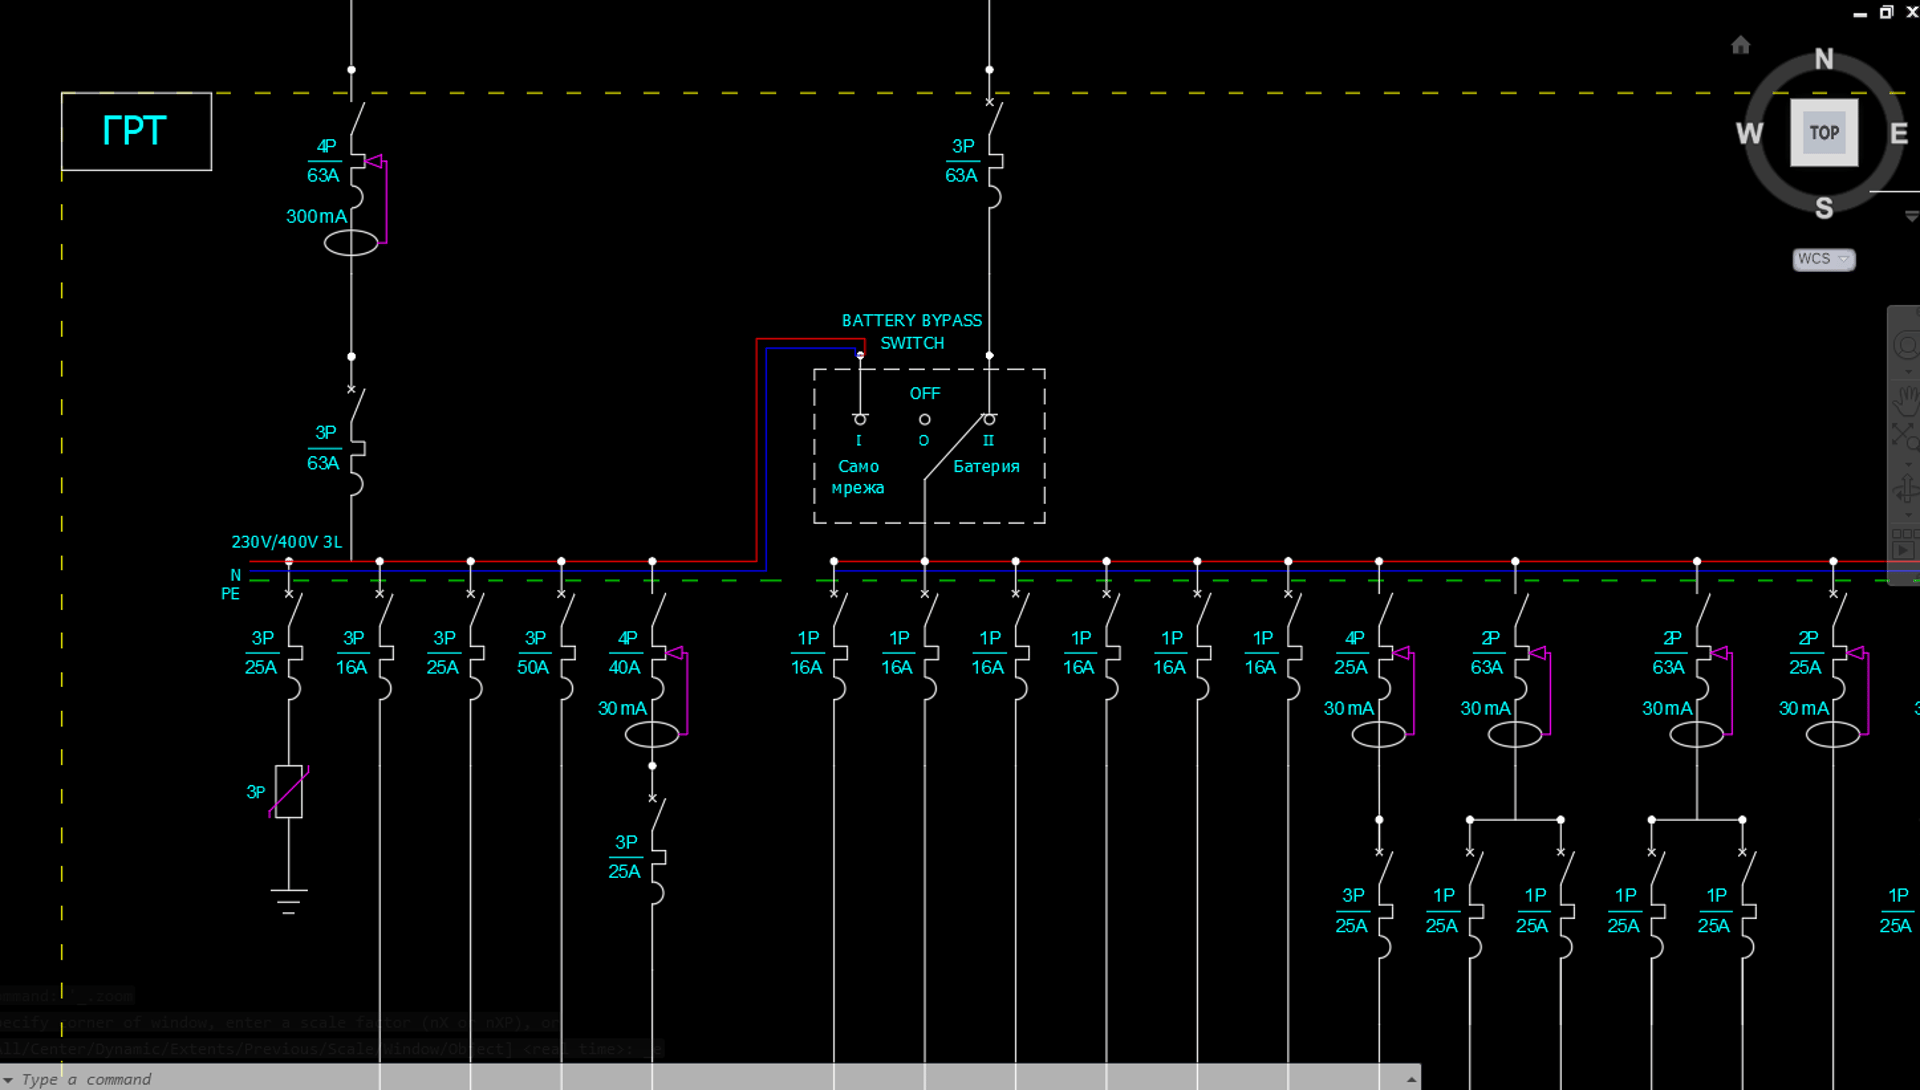Expand the Orbit options dropdown arrow
This screenshot has width=1920, height=1090.
(x=1908, y=516)
